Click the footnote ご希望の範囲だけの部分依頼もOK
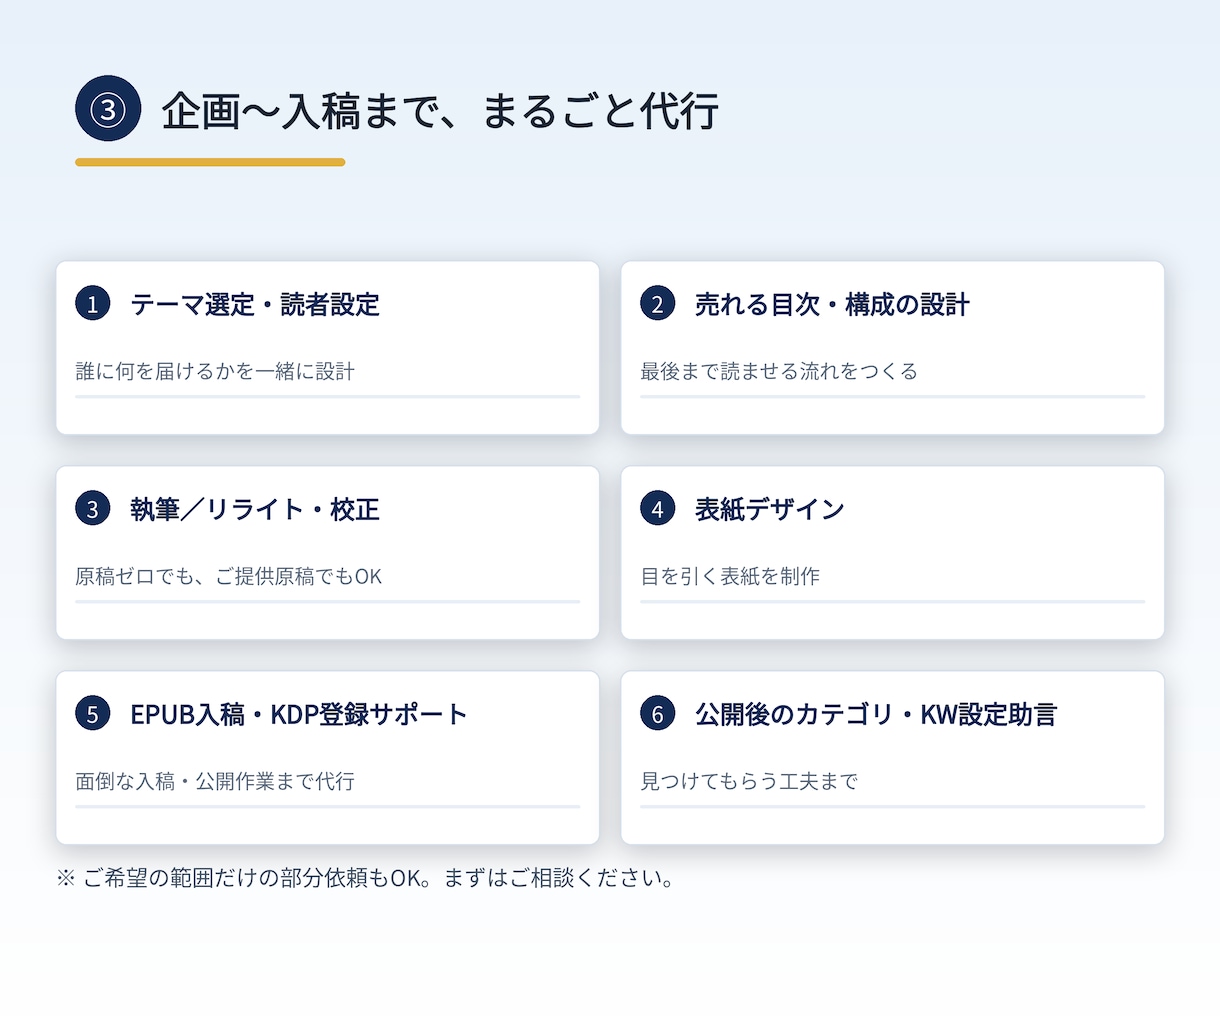Screen dimensions: 1220x1016 [366, 878]
